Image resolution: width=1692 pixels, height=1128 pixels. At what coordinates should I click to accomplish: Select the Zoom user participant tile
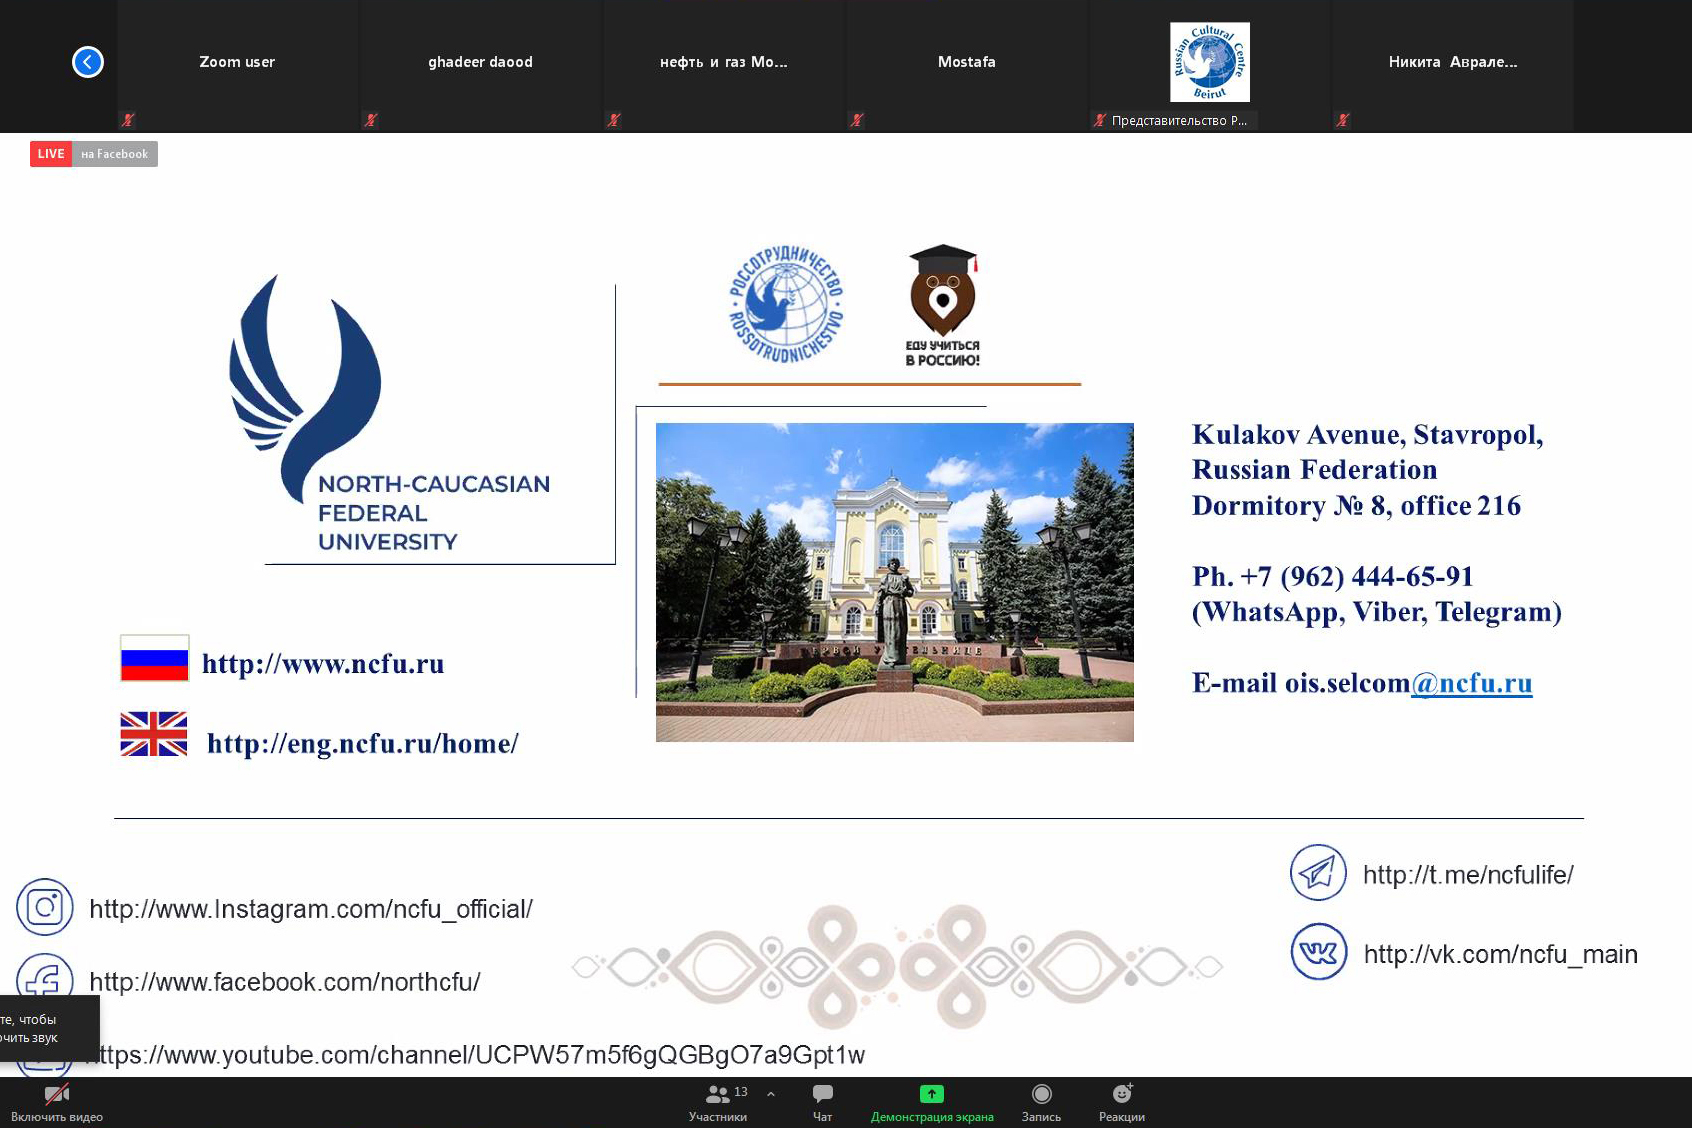coord(237,66)
